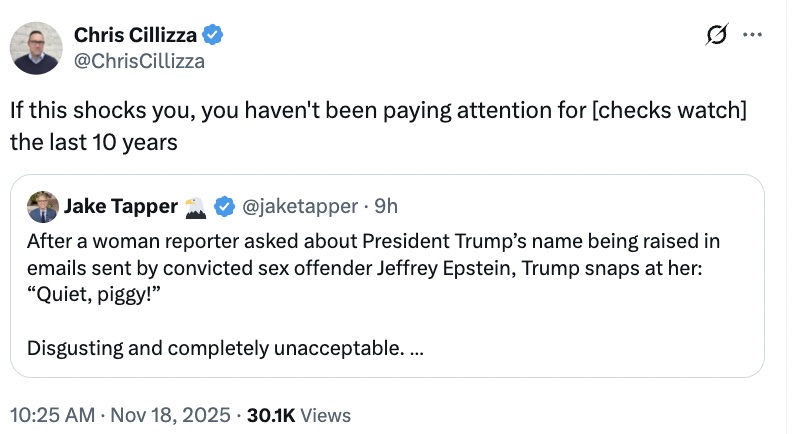Click the eagle emoji beside Jake Tapper
This screenshot has width=806, height=434.
[196, 207]
